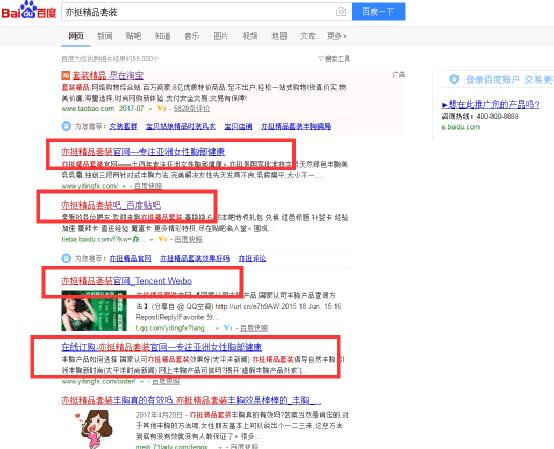Open 百度快照 for www.yitingfx.com/ result

(148, 186)
